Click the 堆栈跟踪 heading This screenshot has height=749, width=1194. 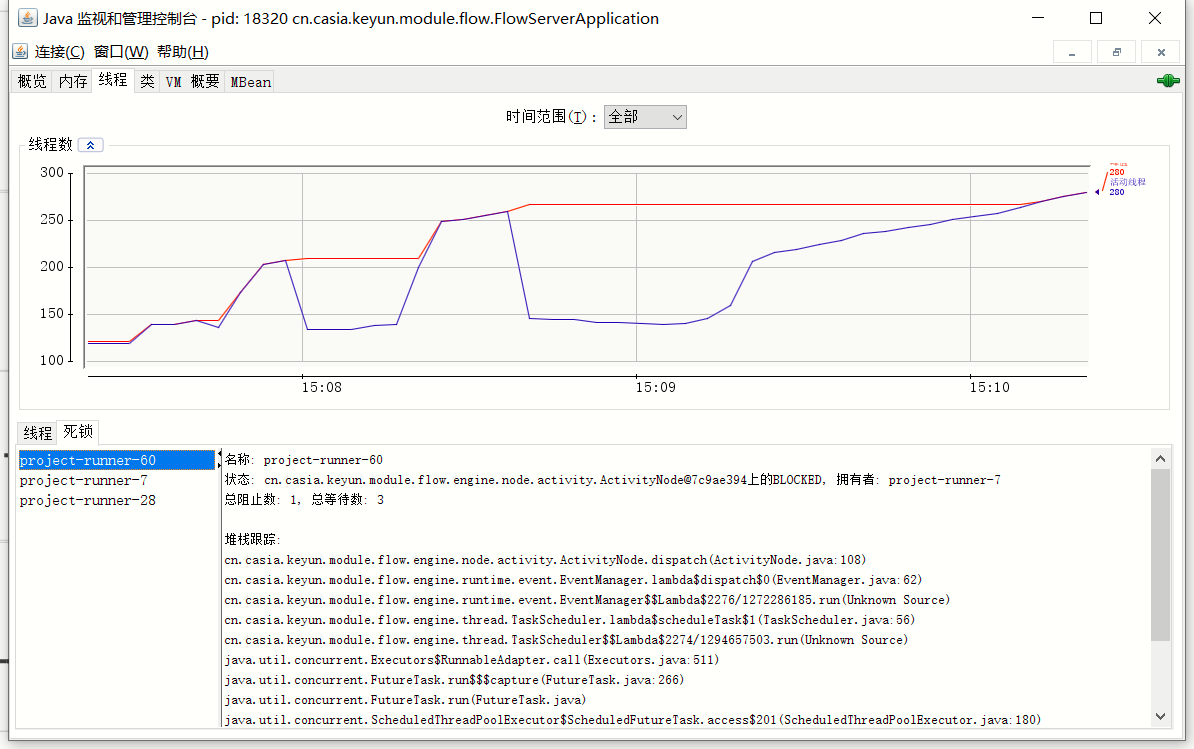tap(252, 539)
